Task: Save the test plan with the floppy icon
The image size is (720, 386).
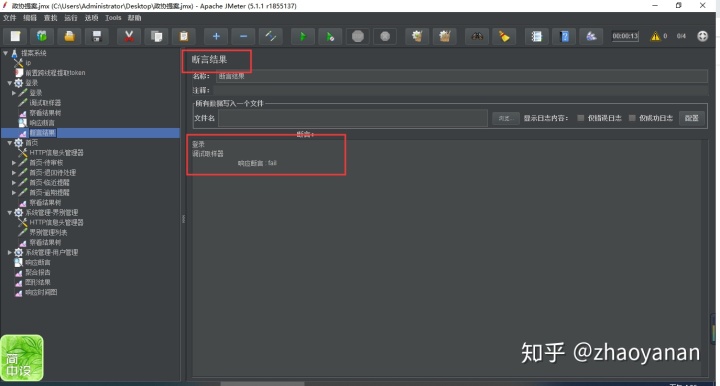Action: [97, 36]
